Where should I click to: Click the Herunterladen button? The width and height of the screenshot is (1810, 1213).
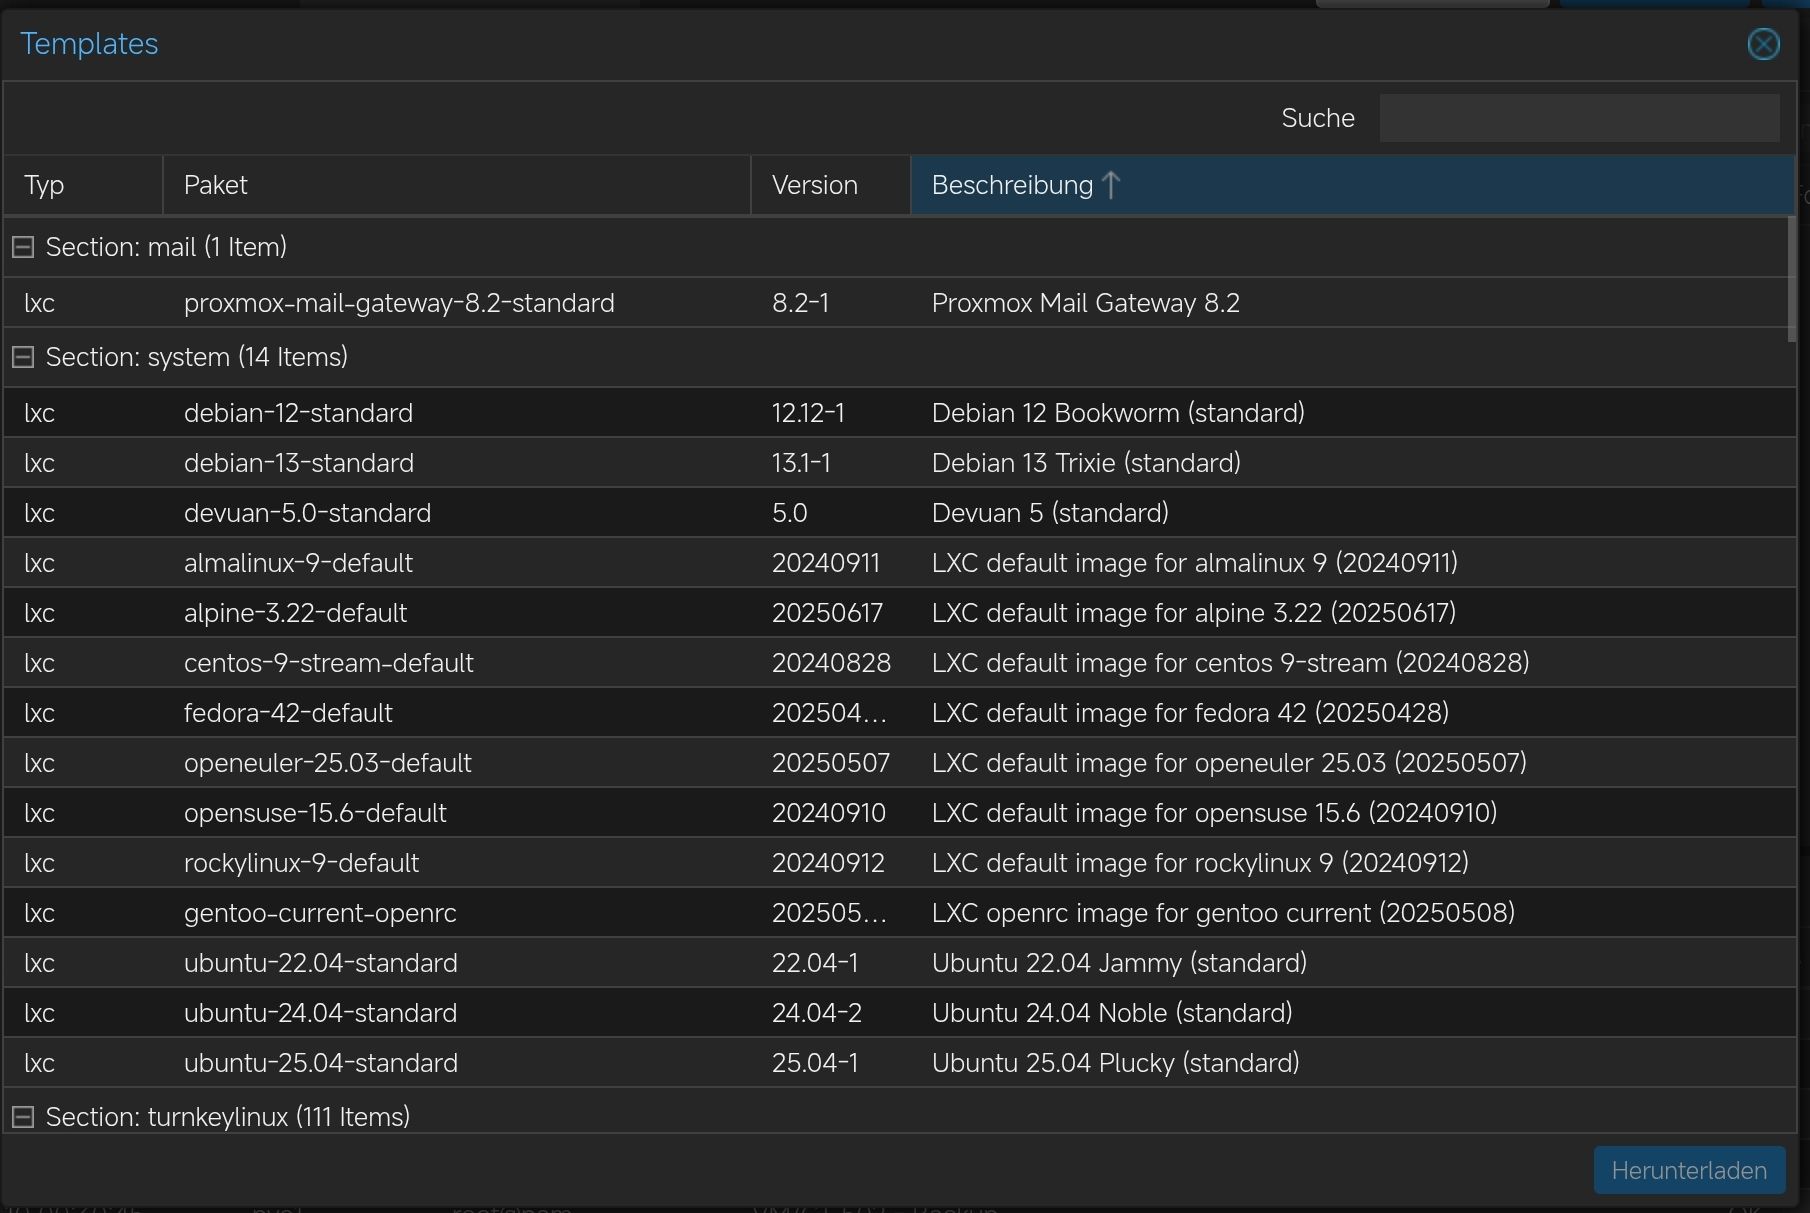[x=1689, y=1170]
